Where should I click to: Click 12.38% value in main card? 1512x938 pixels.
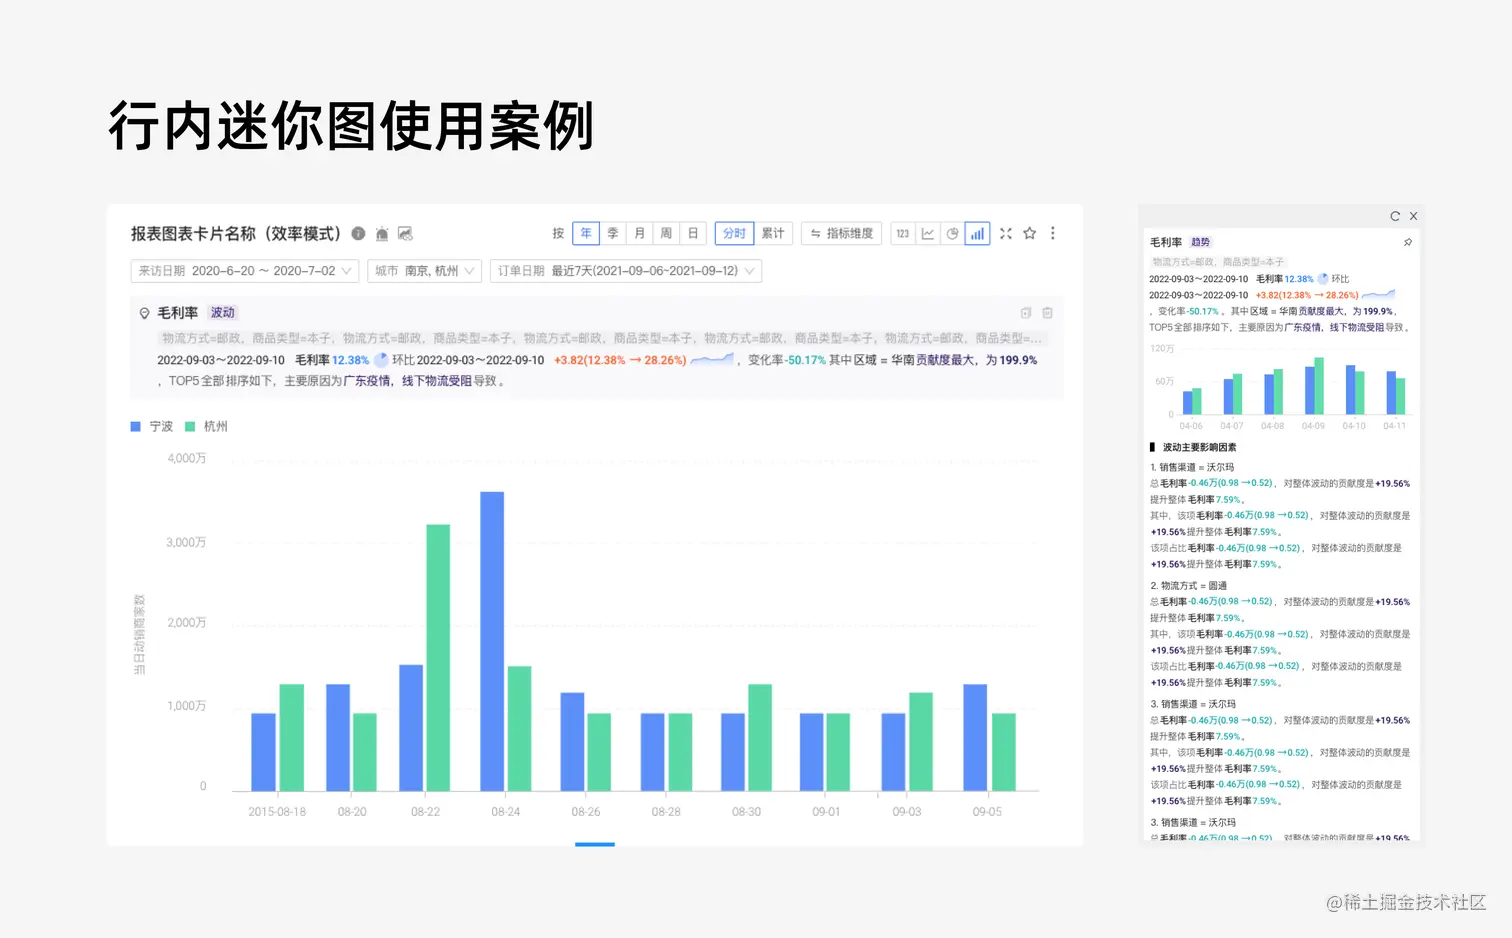350,360
